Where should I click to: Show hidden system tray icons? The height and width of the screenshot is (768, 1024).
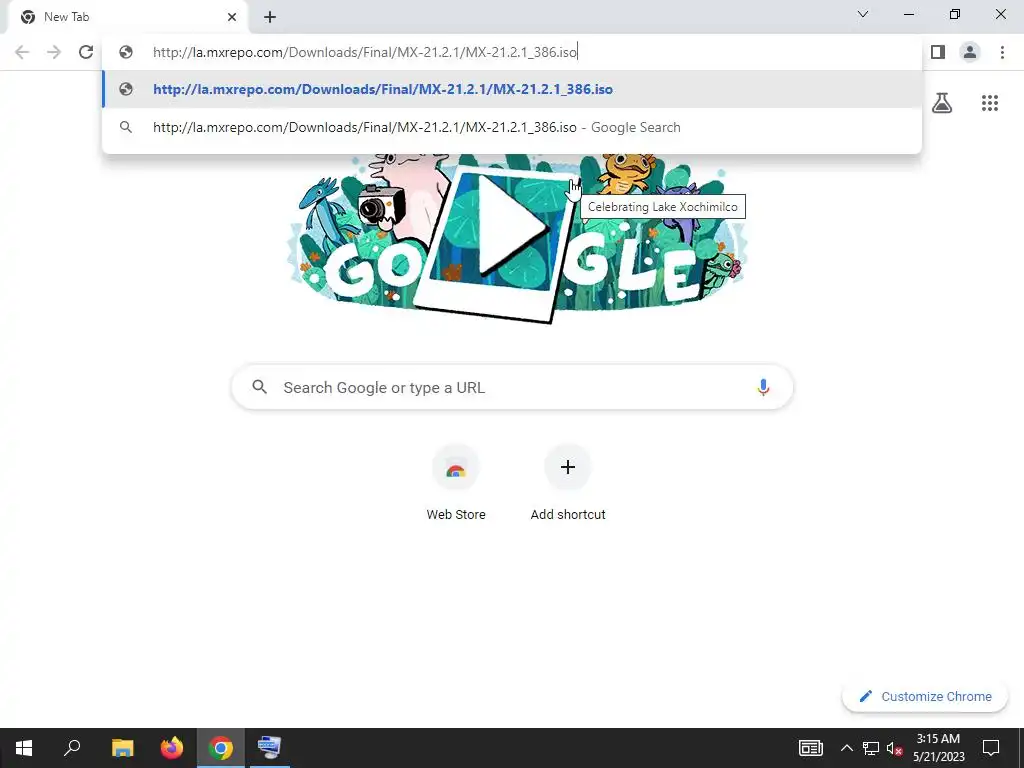[846, 748]
